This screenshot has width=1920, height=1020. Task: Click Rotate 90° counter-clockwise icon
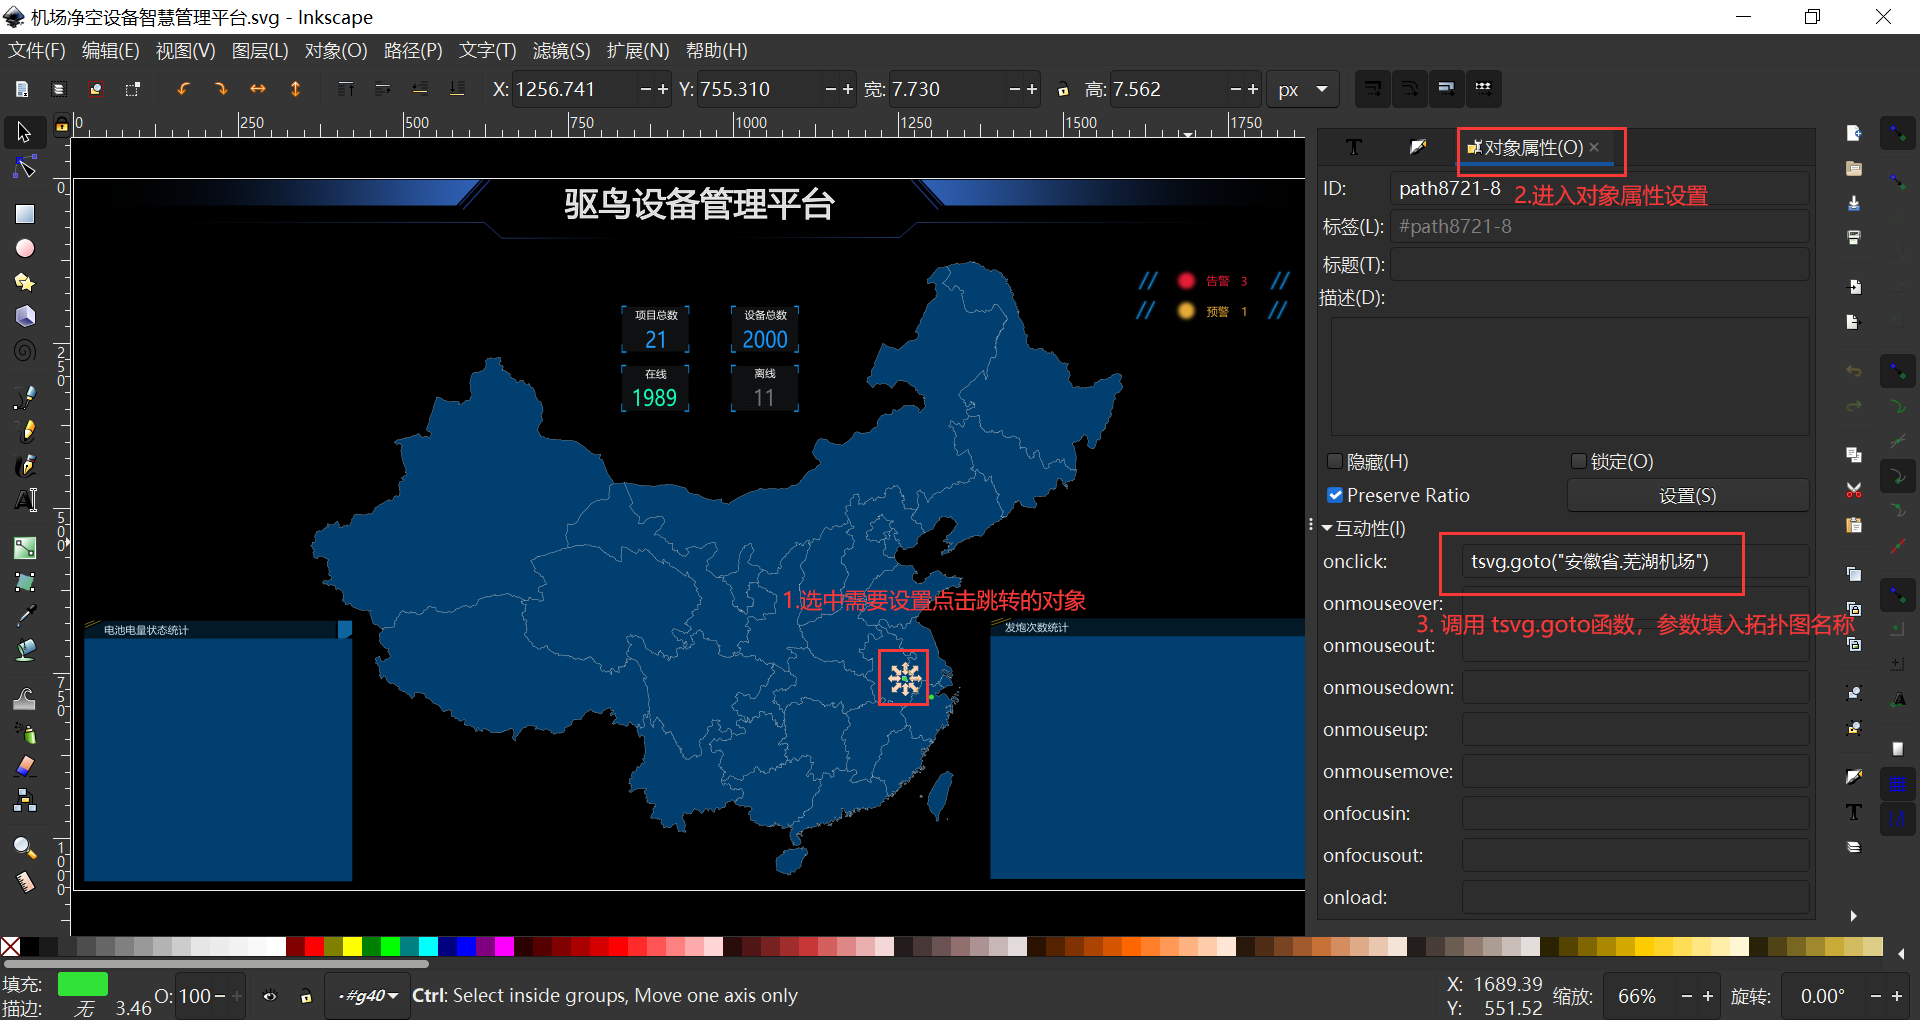(183, 89)
